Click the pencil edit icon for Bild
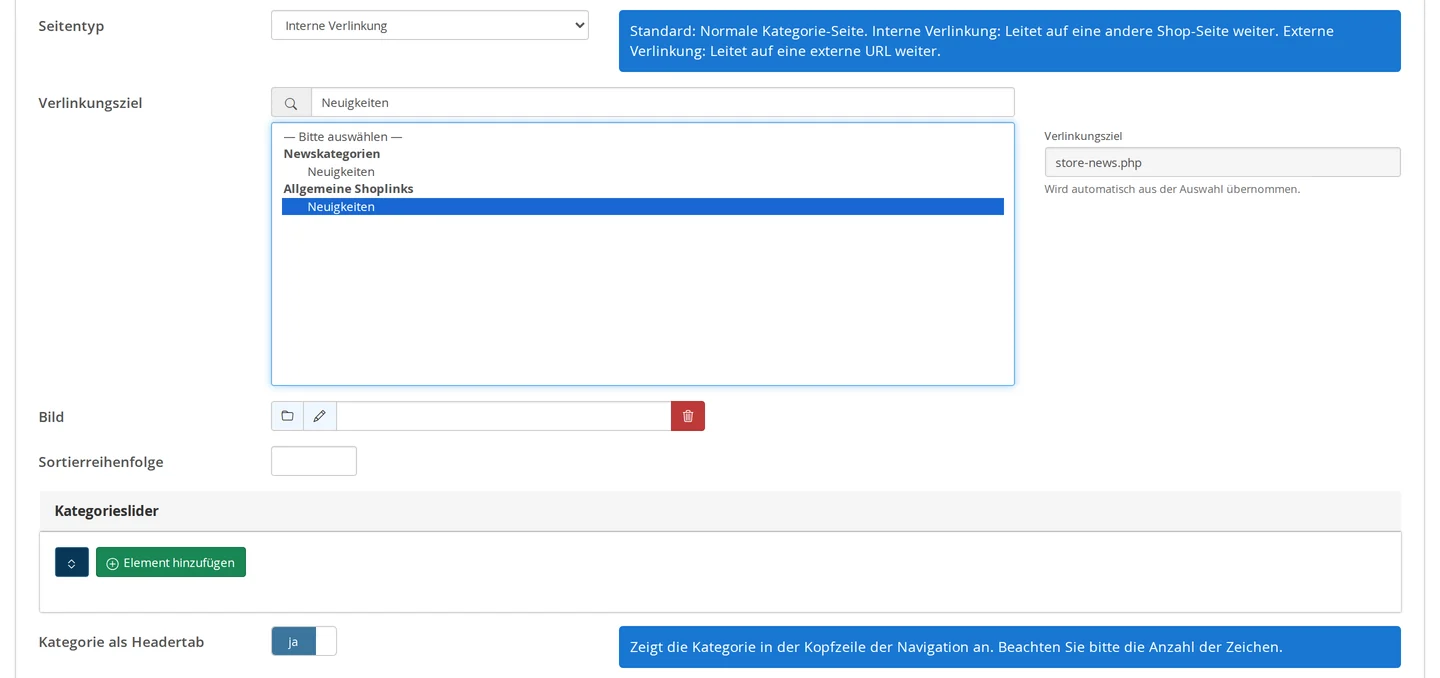 tap(320, 416)
